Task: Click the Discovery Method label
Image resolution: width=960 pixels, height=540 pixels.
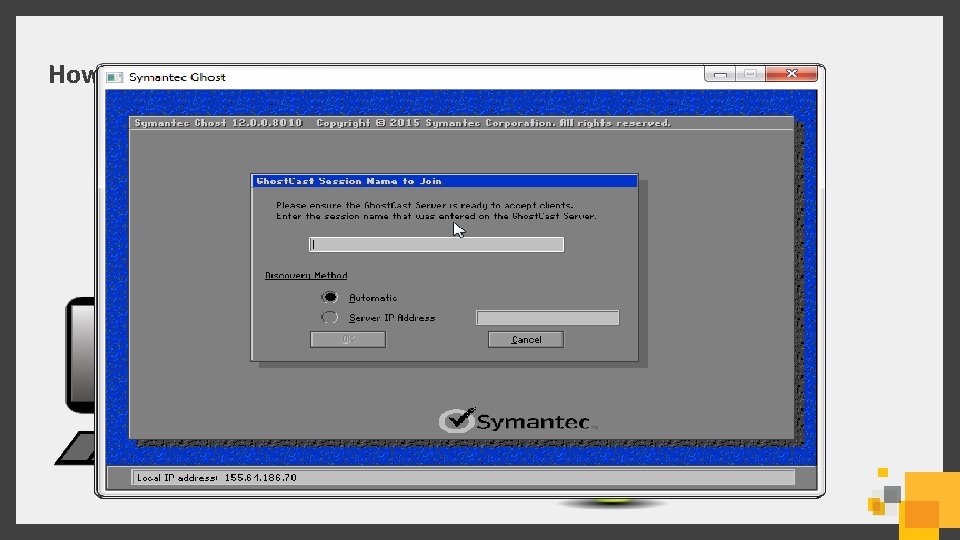Action: tap(306, 276)
